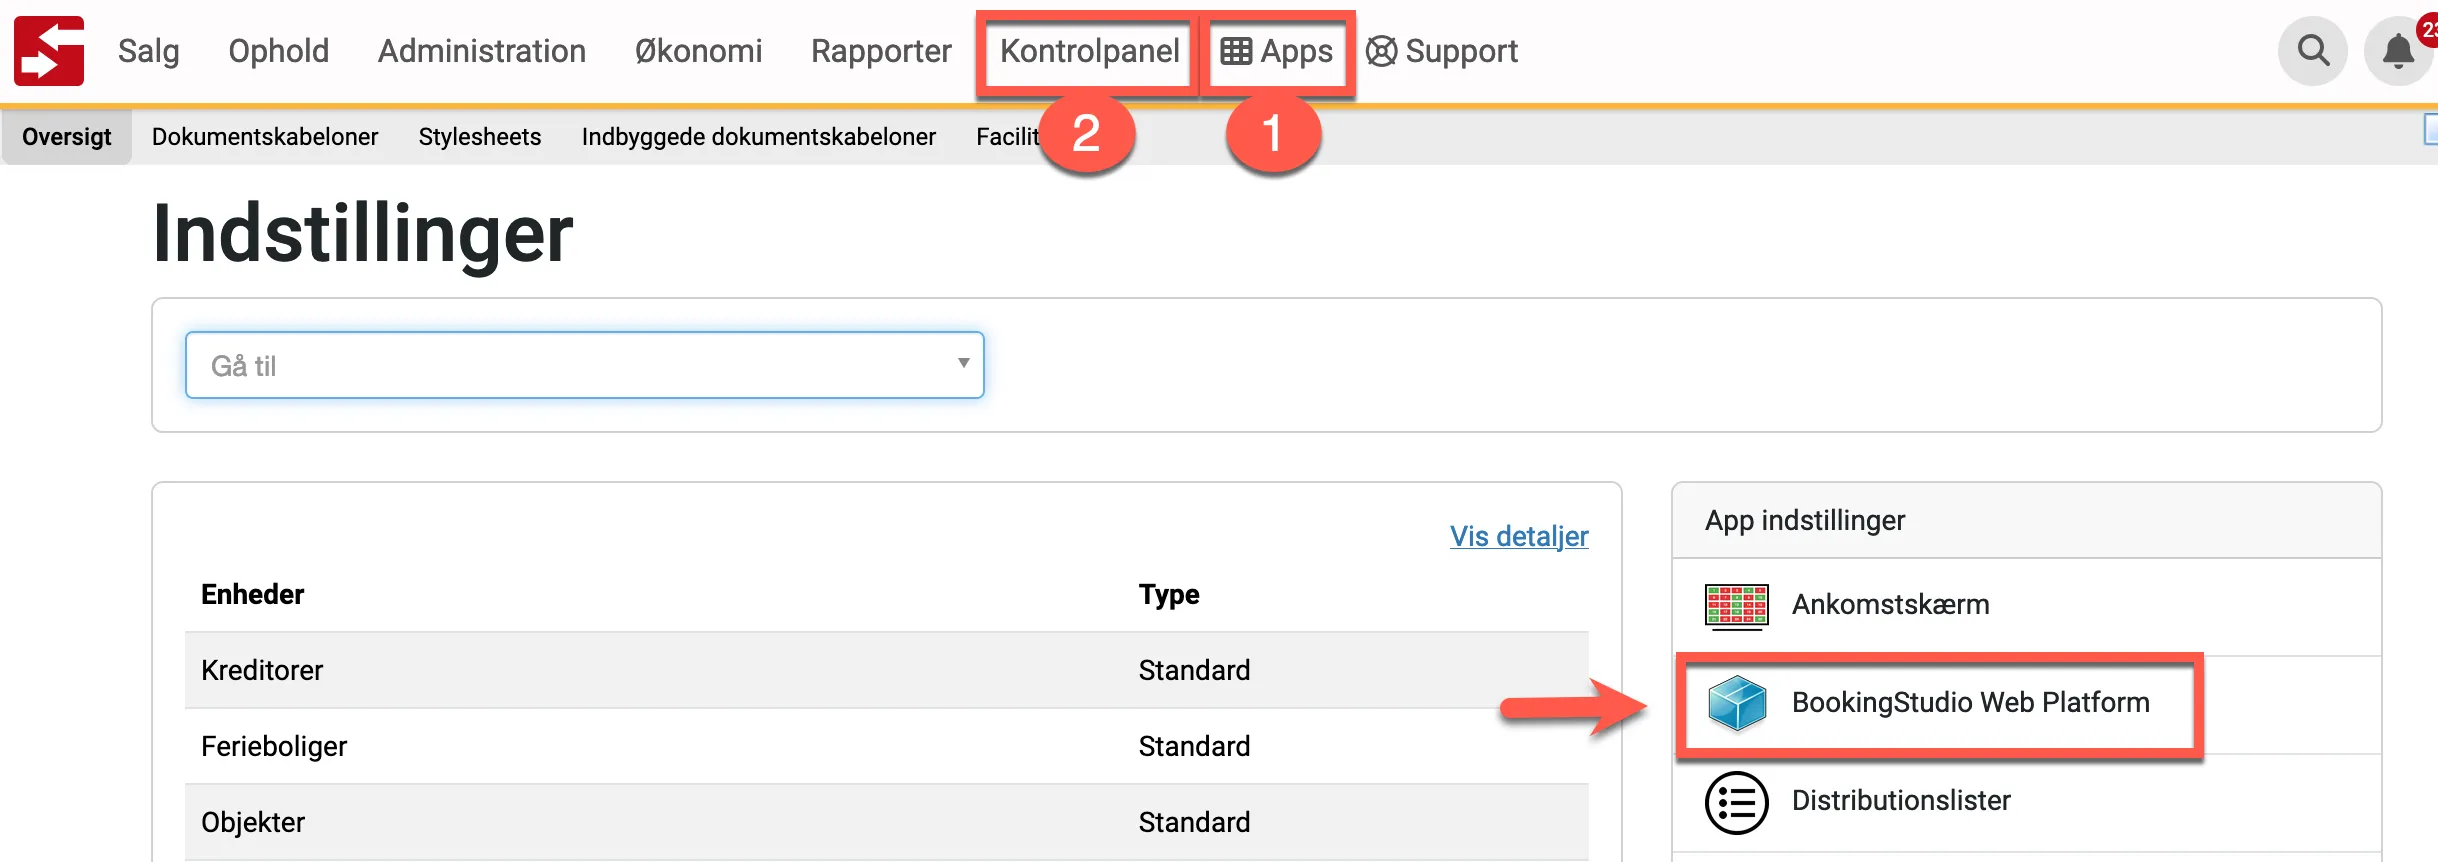The image size is (2438, 862).
Task: Open the Økonomi menu
Action: [699, 51]
